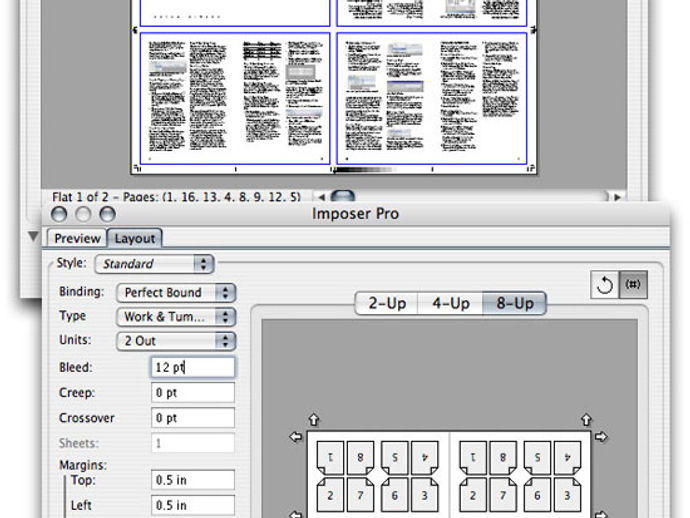Select page 1 icon in left sheet half
This screenshot has height=518, width=690.
[330, 457]
